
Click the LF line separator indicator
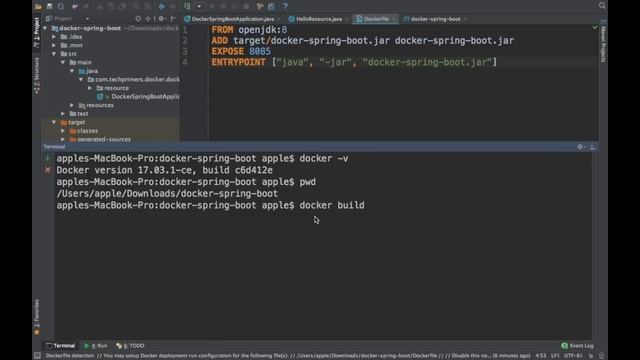(x=556, y=356)
